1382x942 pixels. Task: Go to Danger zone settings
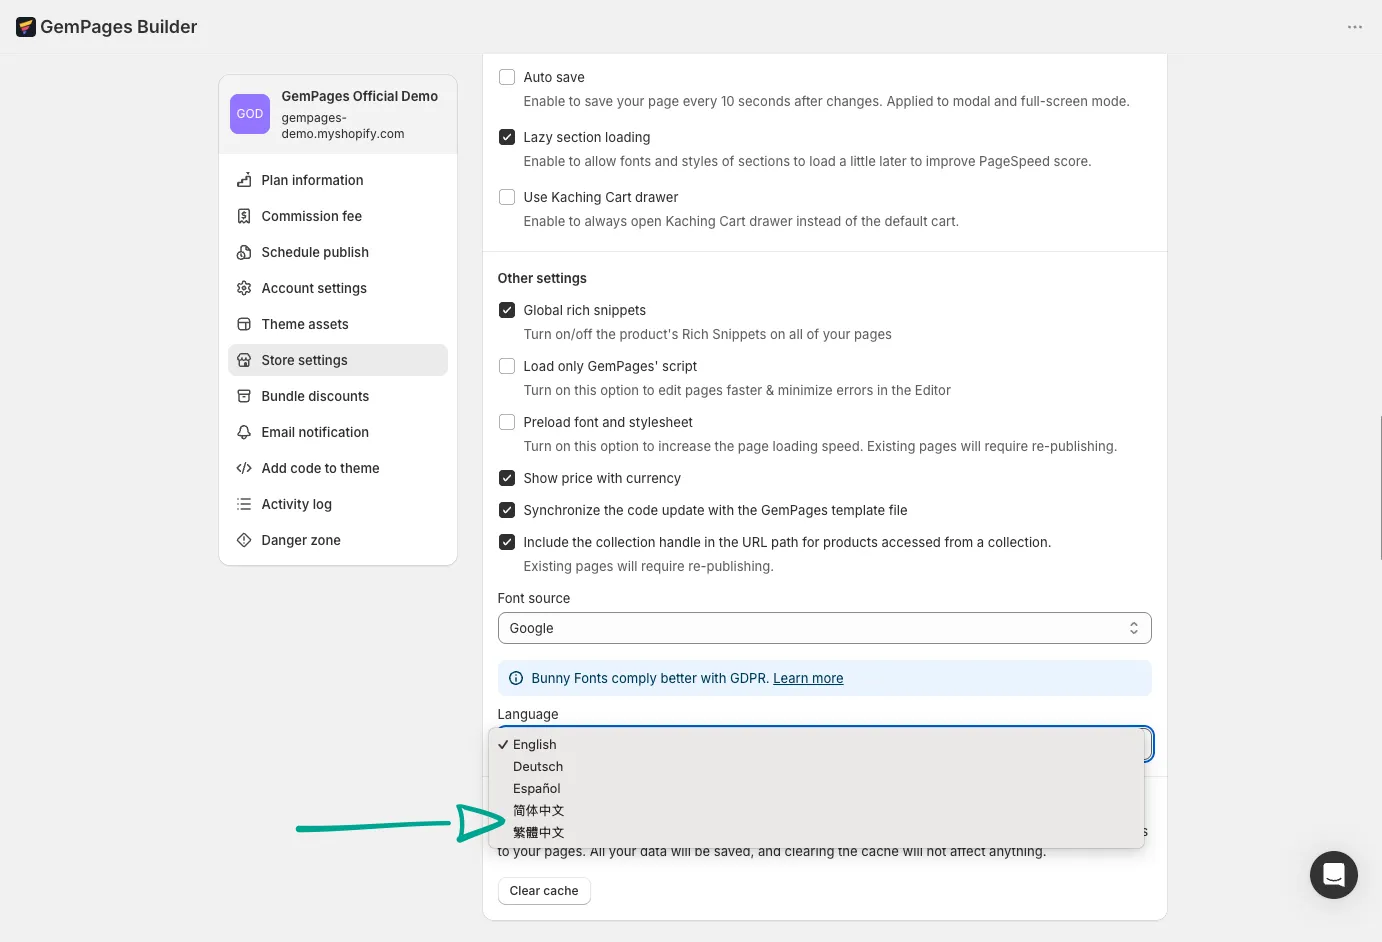point(338,540)
